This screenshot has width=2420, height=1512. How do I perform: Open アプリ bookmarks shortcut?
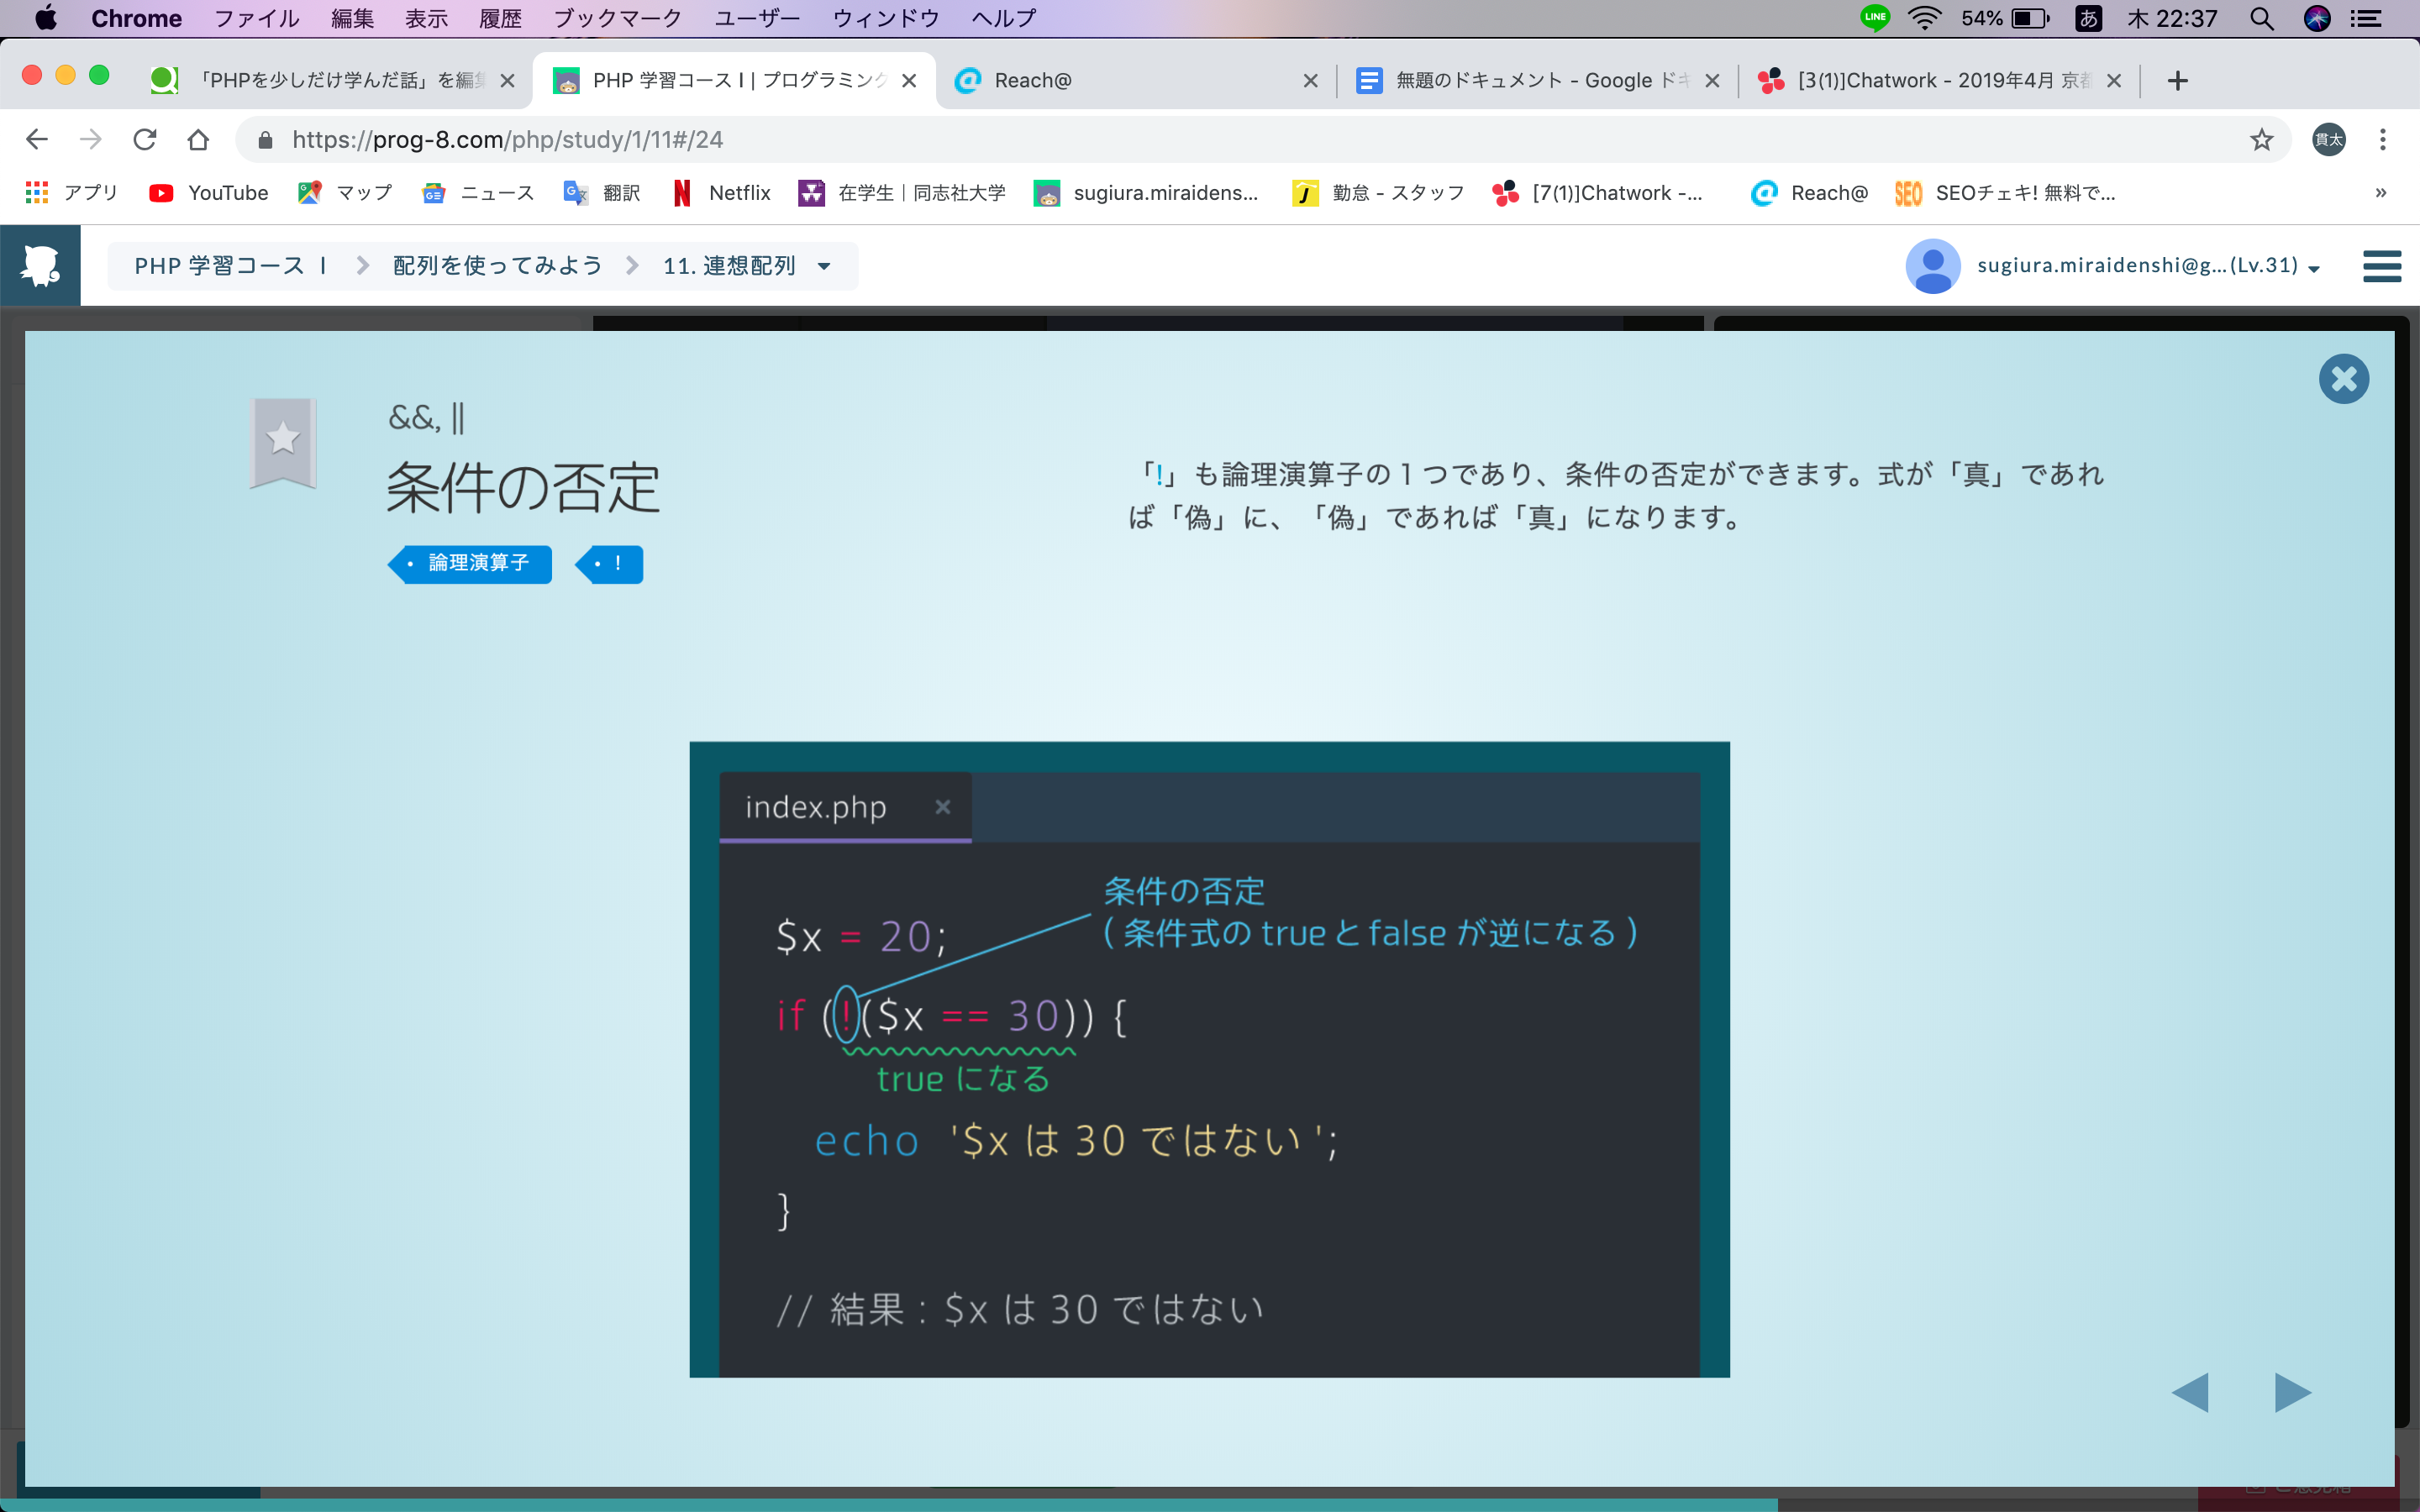(71, 193)
